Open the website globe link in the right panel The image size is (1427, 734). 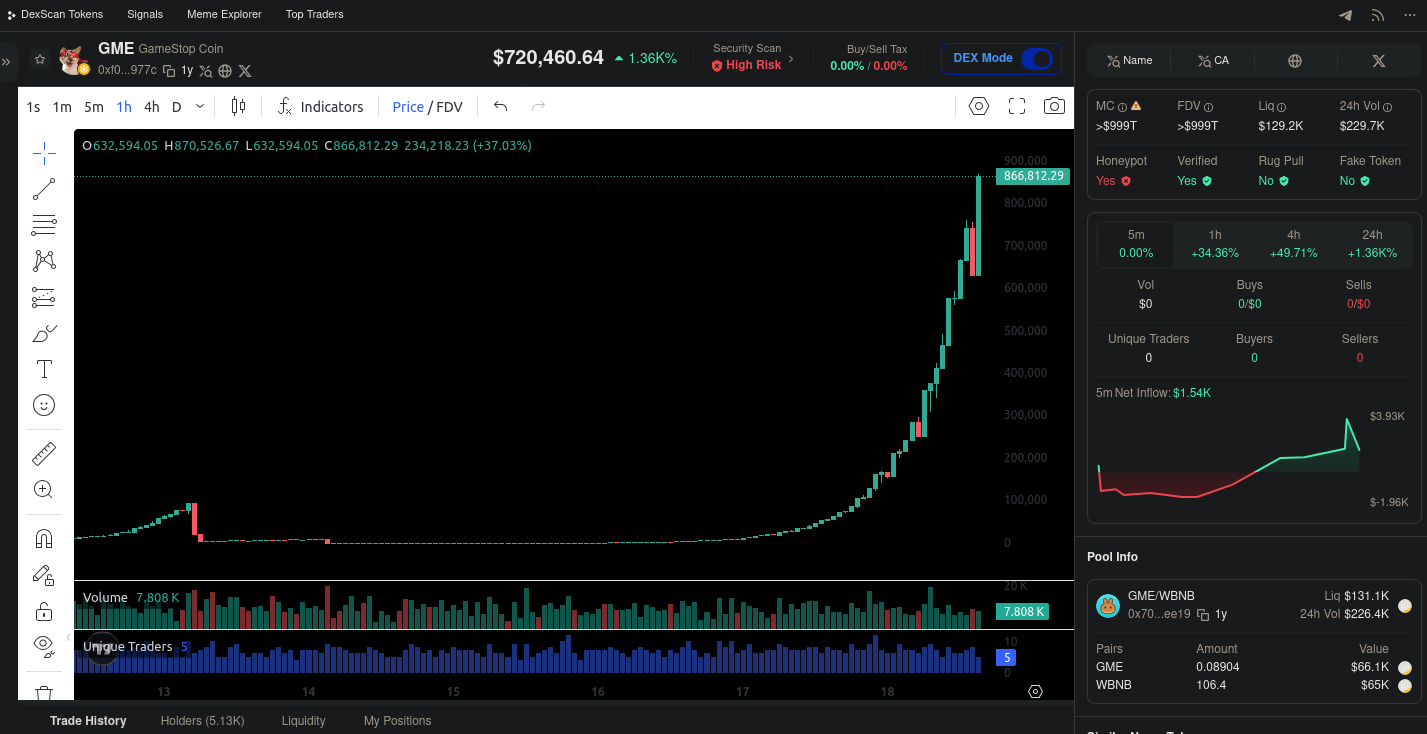pos(1295,61)
